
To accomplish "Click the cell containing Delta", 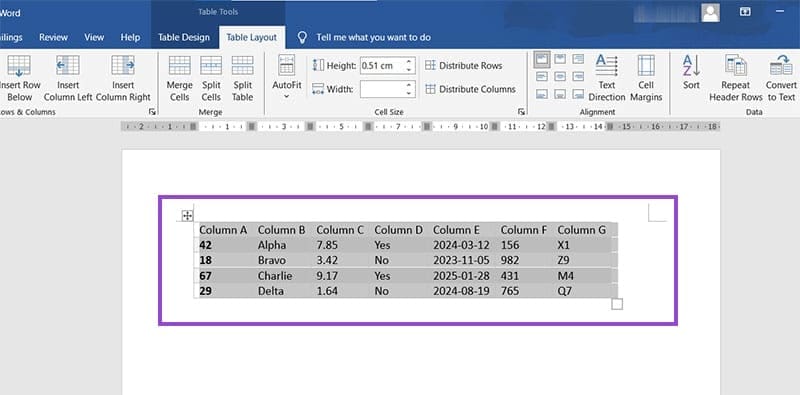I will pyautogui.click(x=282, y=291).
